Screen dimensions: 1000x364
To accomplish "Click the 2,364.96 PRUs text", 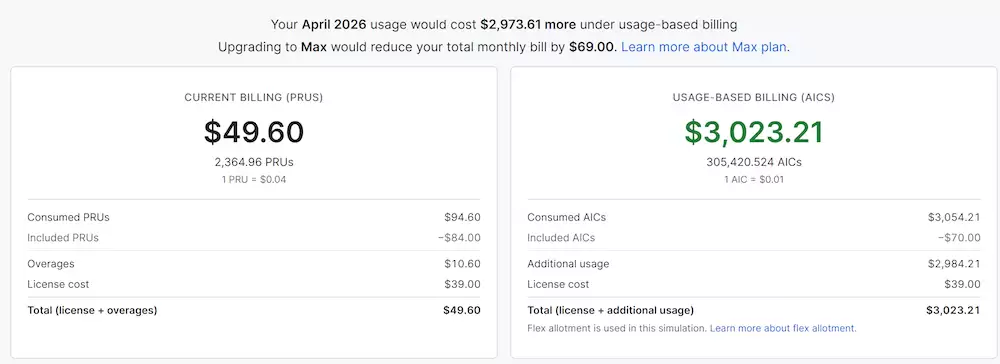I will (254, 162).
